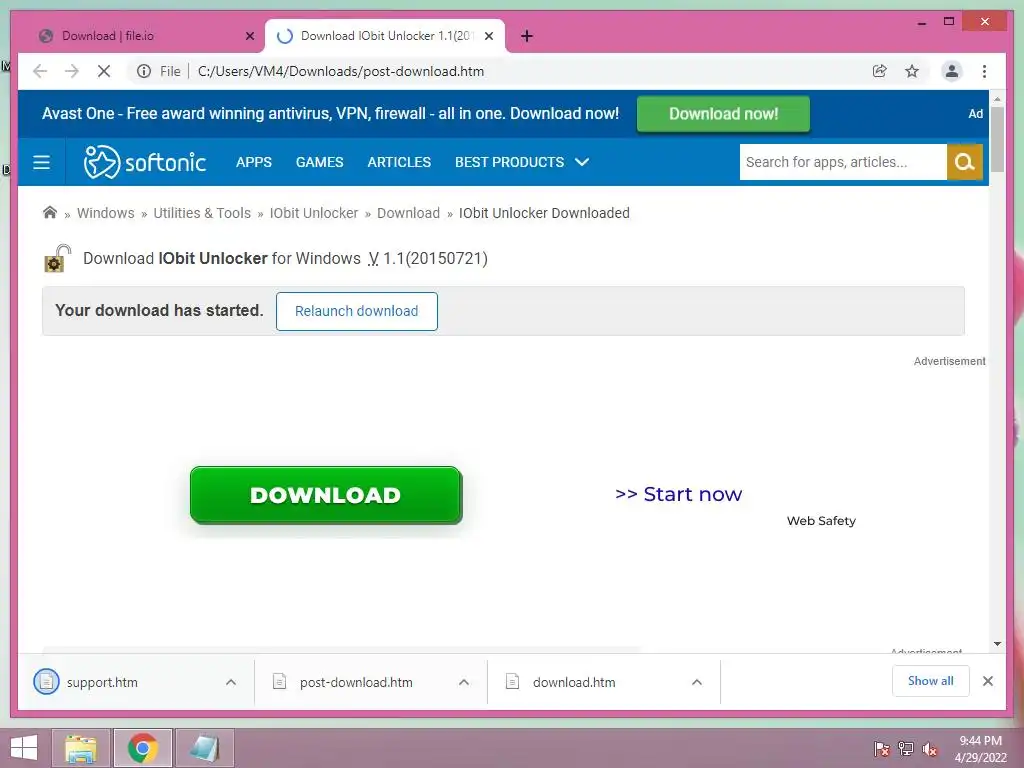The image size is (1024, 768).
Task: Open IObit Unlocker breadcrumb link
Action: click(x=313, y=213)
